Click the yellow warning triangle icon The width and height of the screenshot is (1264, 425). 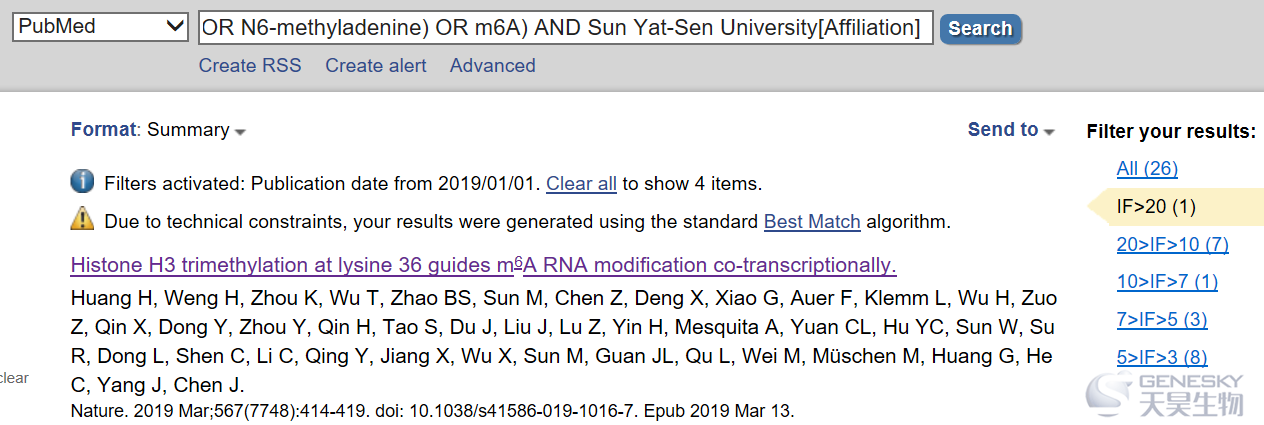coord(82,219)
